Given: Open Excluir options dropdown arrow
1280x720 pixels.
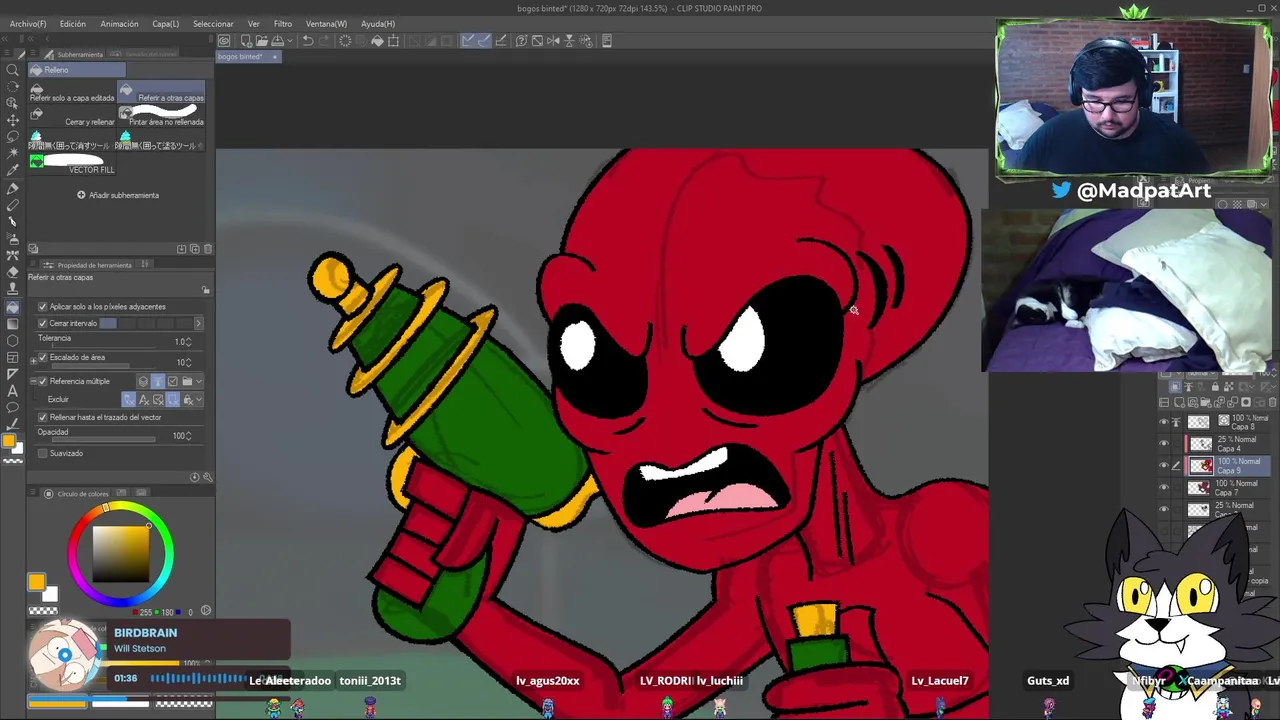Looking at the screenshot, I should (199, 400).
